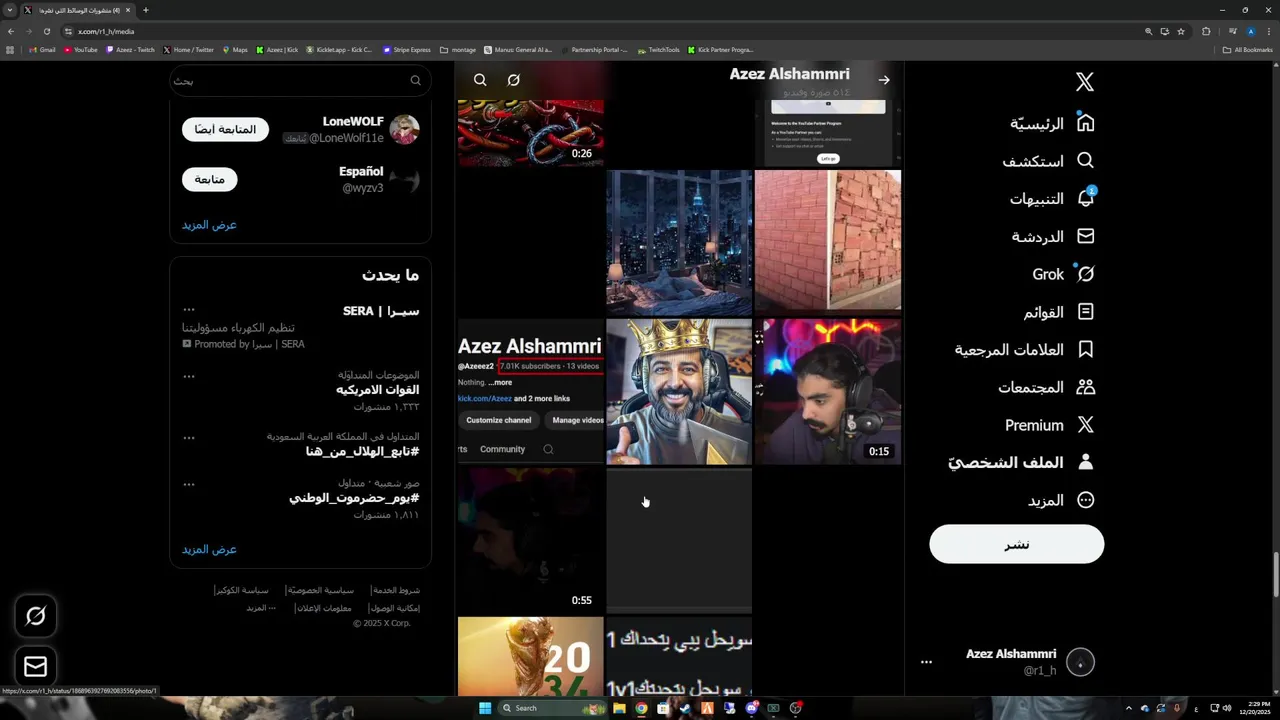
Task: Follow back LoneWOLF
Action: (225, 130)
